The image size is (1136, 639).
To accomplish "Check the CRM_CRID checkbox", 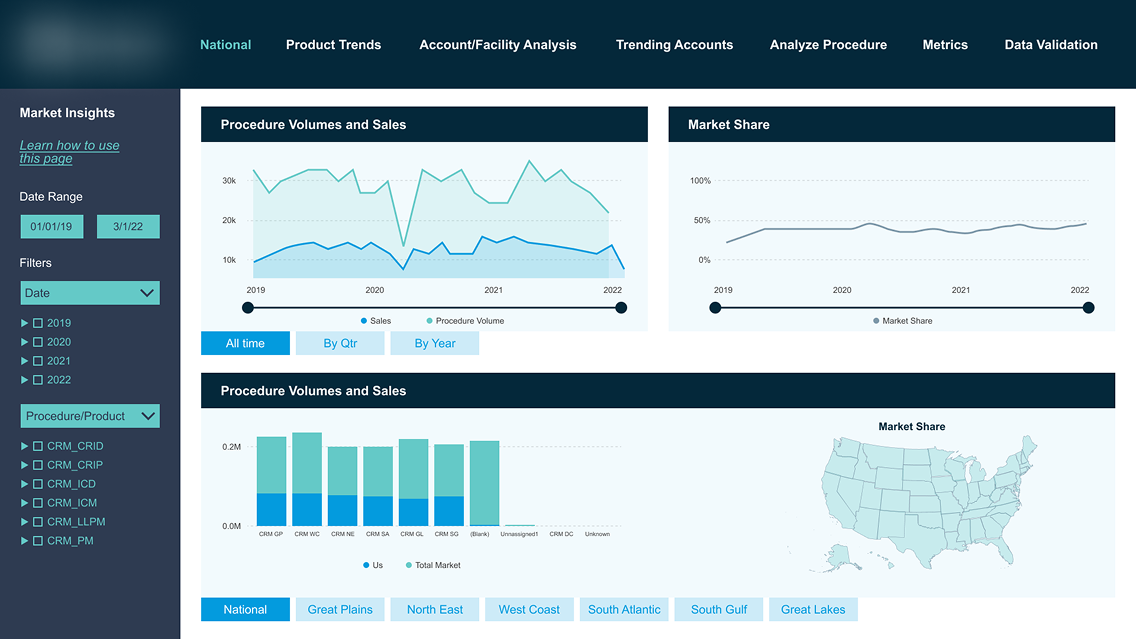I will (38, 446).
